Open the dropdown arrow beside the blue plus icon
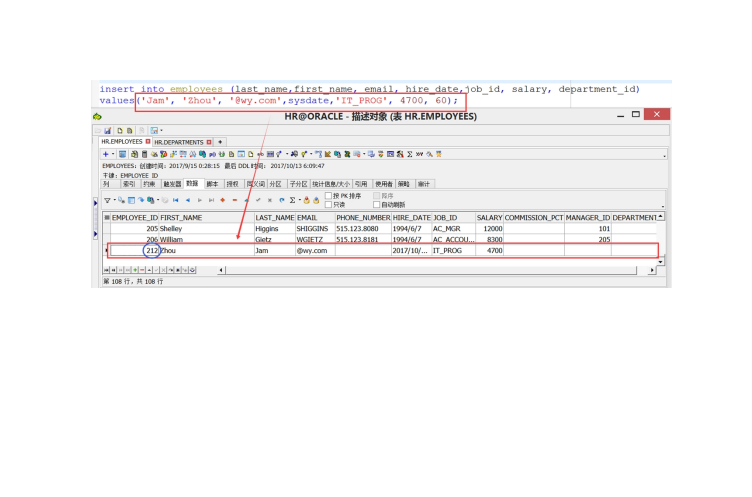752x497 pixels. (113, 154)
